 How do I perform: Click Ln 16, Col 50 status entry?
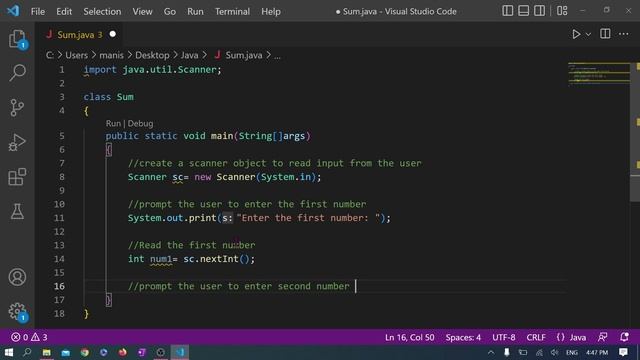[409, 337]
